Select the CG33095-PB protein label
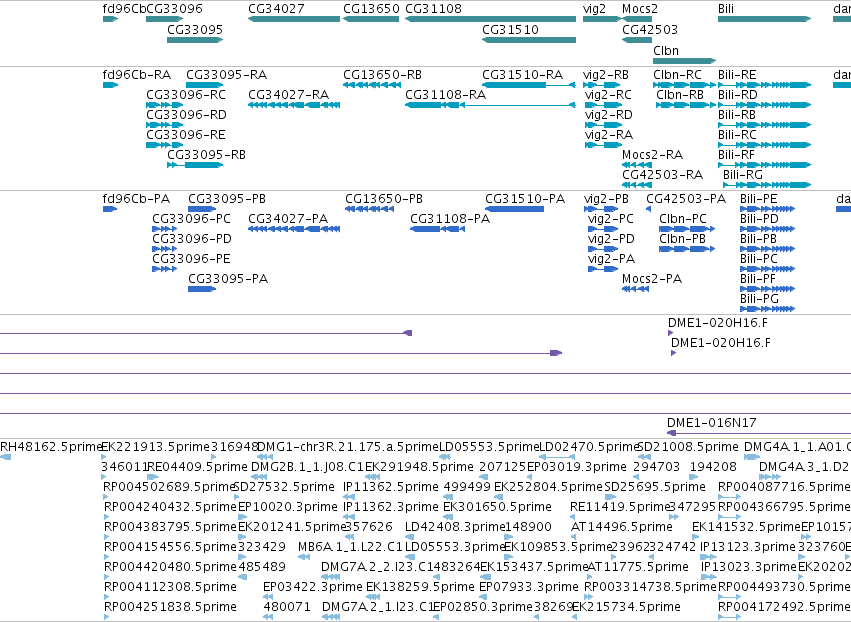The height and width of the screenshot is (622, 851). coord(227,199)
